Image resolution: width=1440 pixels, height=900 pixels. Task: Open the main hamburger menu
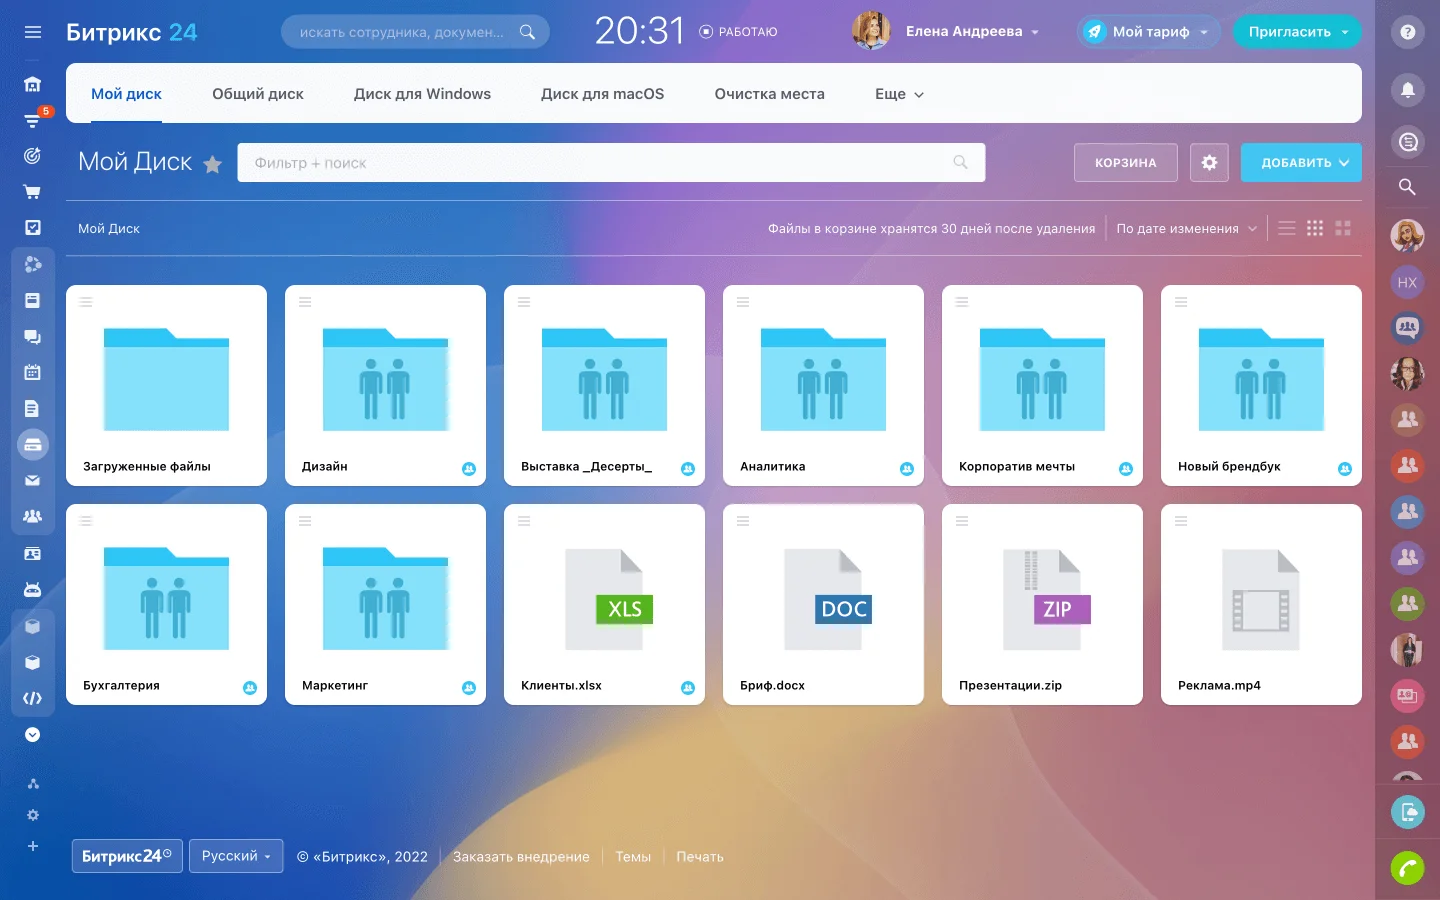(x=33, y=32)
